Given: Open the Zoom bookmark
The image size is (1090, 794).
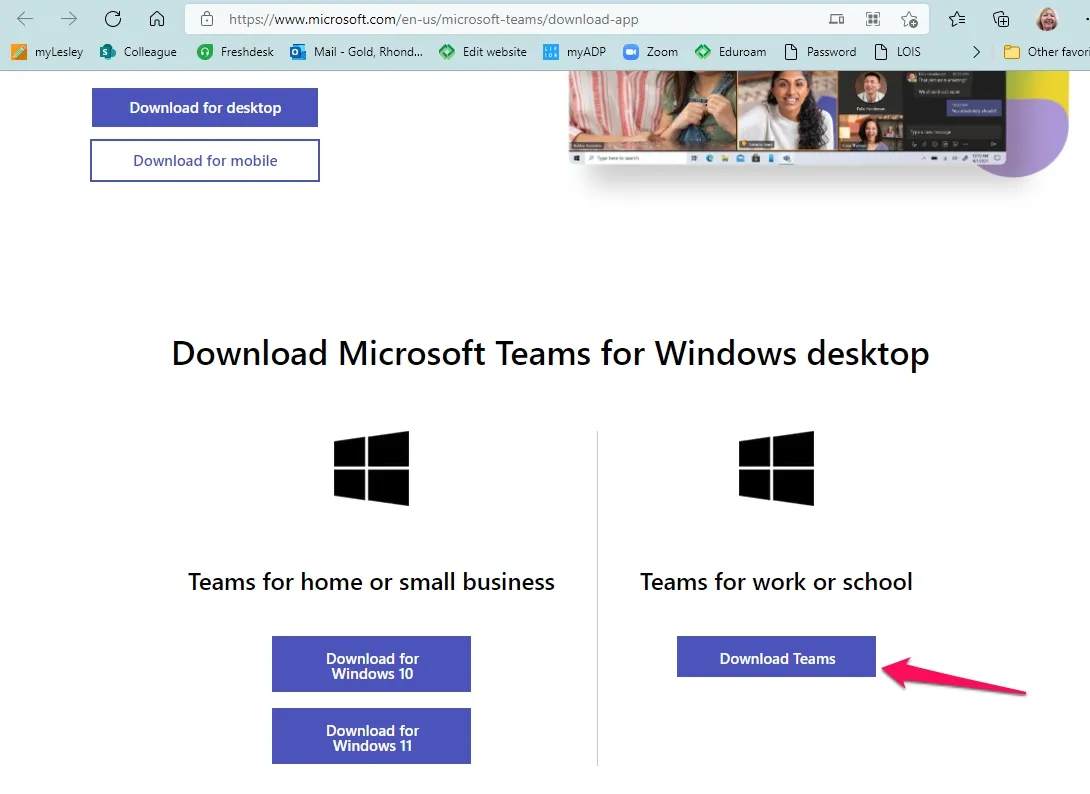Looking at the screenshot, I should click(x=650, y=51).
